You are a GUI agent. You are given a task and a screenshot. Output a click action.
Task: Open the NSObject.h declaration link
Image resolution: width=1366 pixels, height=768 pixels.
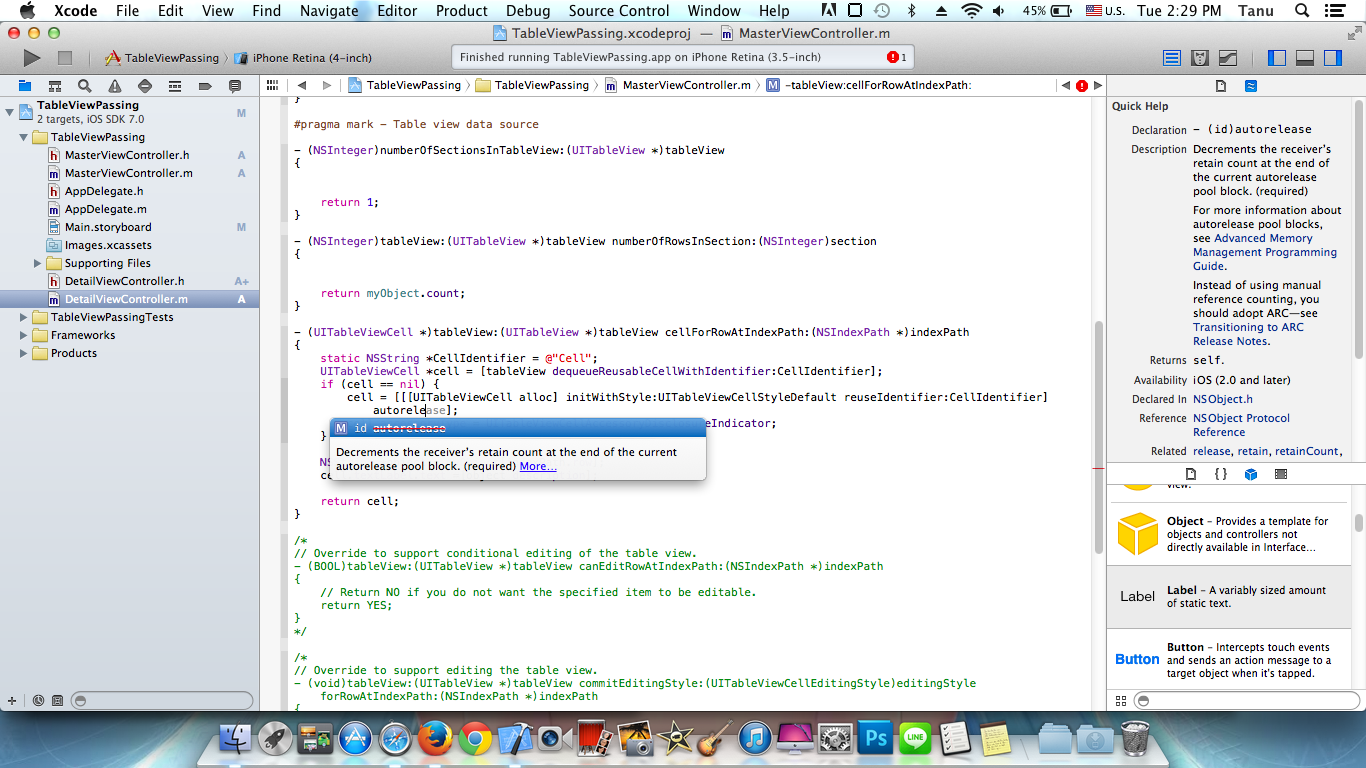1223,399
